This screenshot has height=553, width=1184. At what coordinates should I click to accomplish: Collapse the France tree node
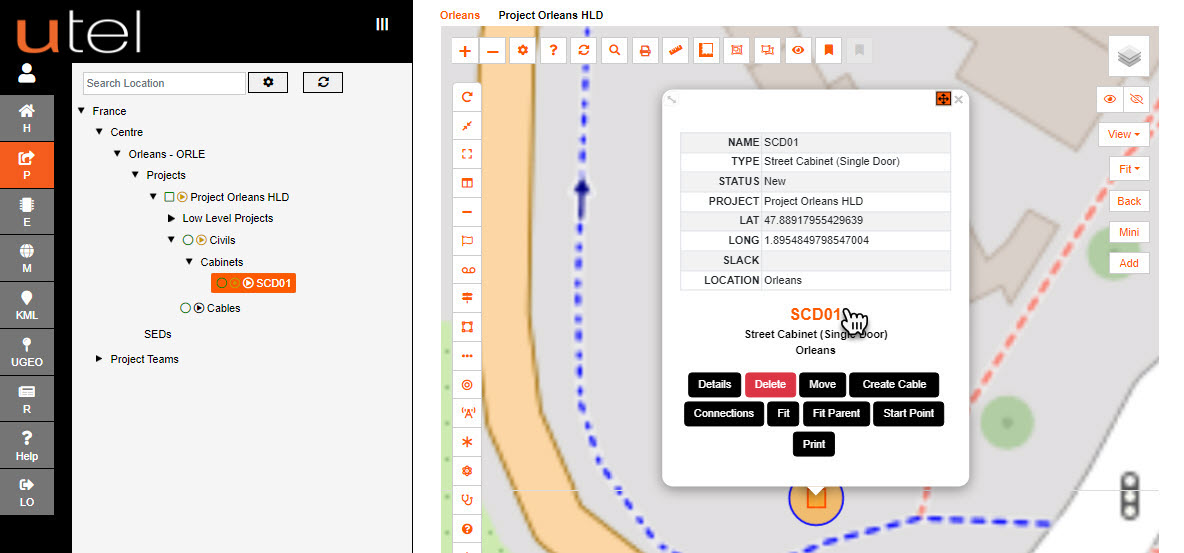point(82,111)
